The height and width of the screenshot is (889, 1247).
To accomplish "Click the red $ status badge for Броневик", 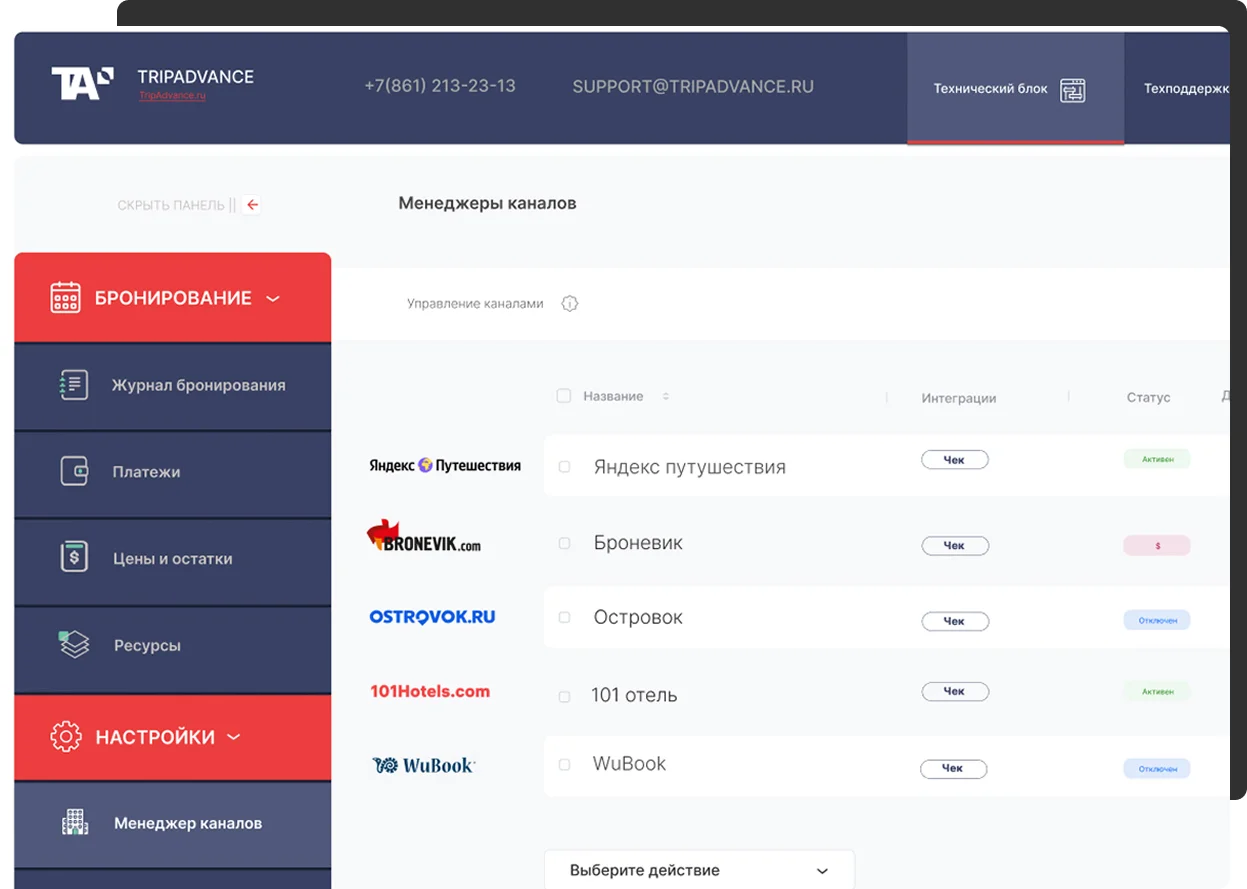I will click(1157, 546).
